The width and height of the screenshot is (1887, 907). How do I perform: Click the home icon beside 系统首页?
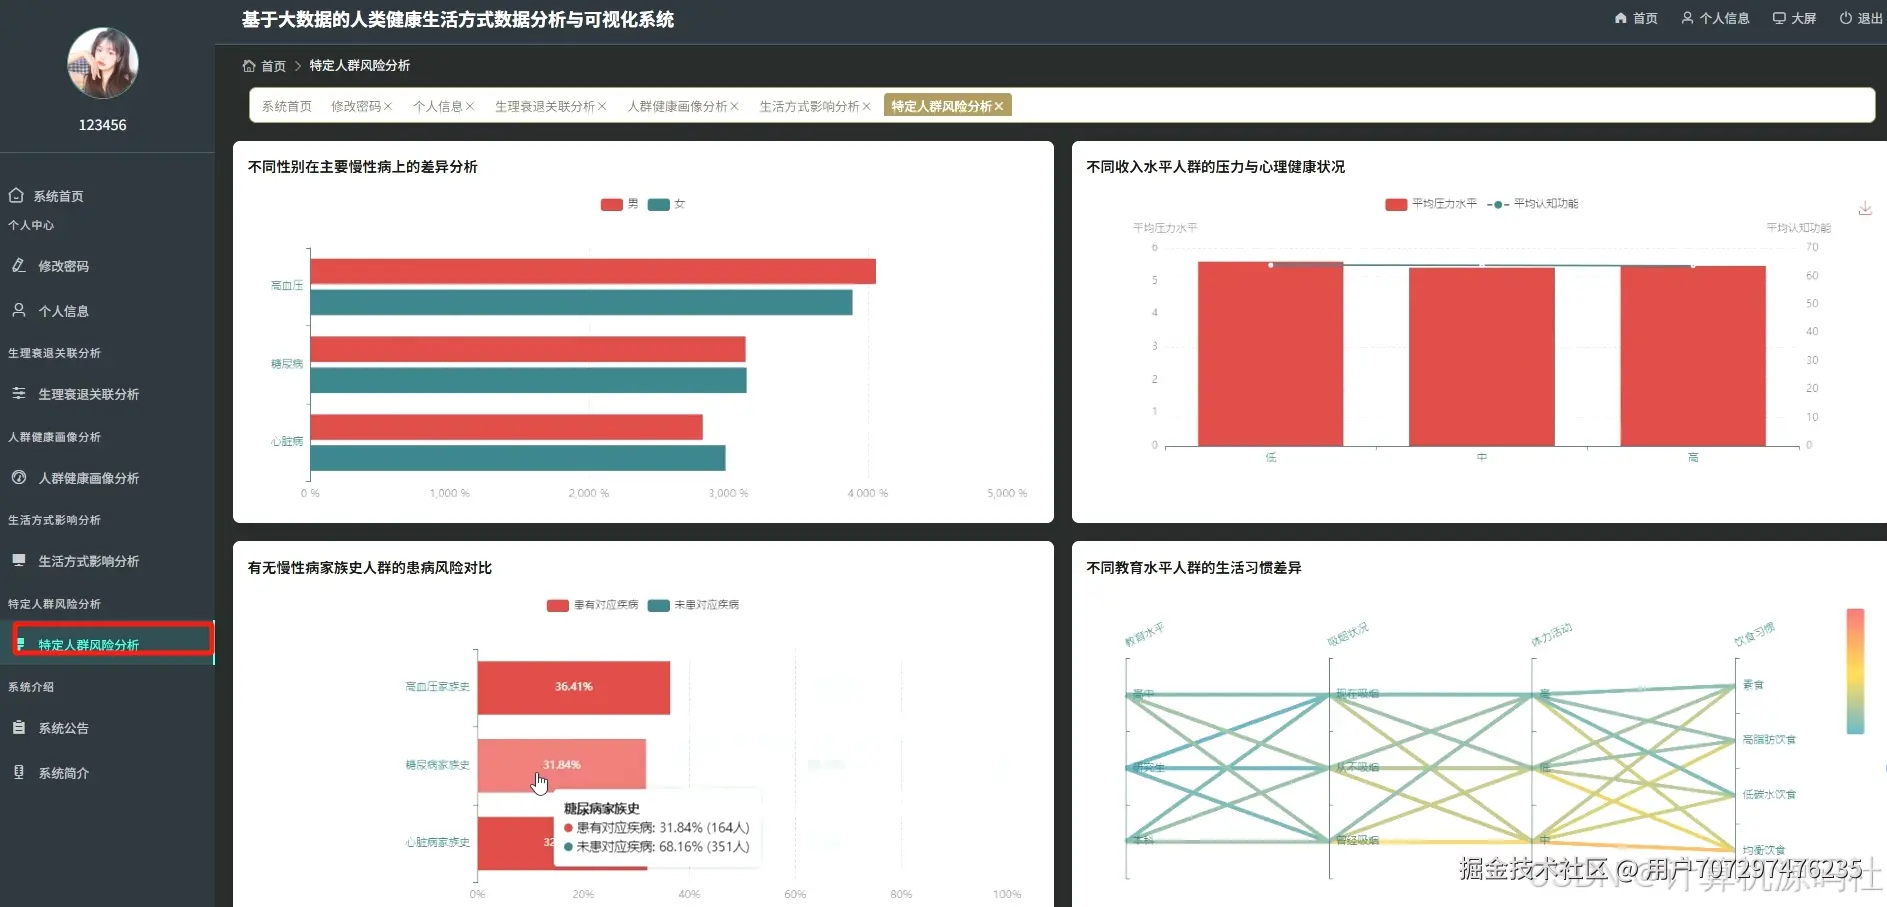click(16, 195)
